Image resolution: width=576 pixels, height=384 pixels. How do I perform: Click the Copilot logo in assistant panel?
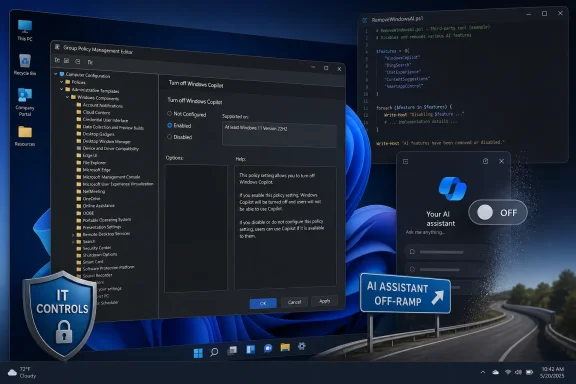pos(453,189)
